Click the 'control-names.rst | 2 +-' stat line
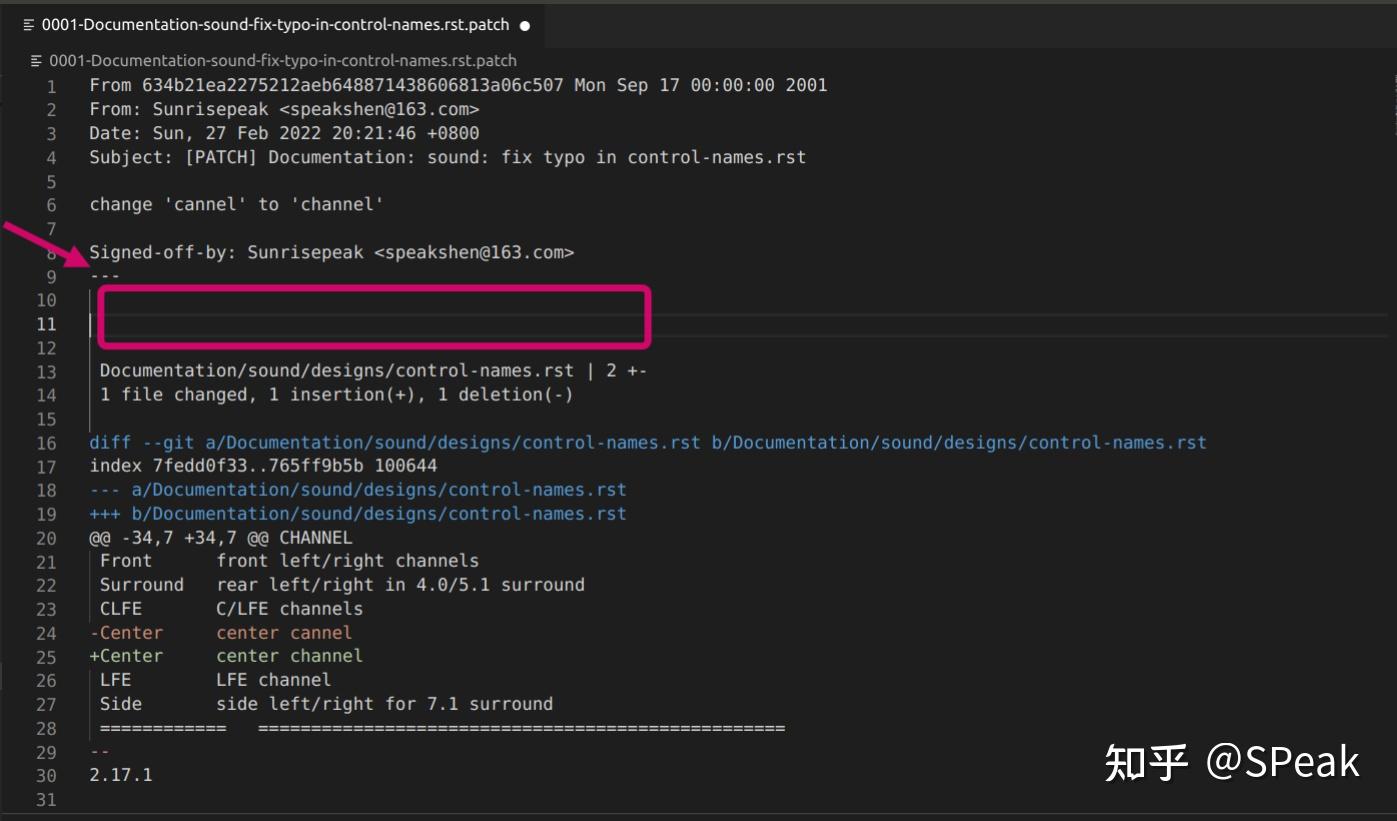The width and height of the screenshot is (1397, 821). click(x=373, y=371)
